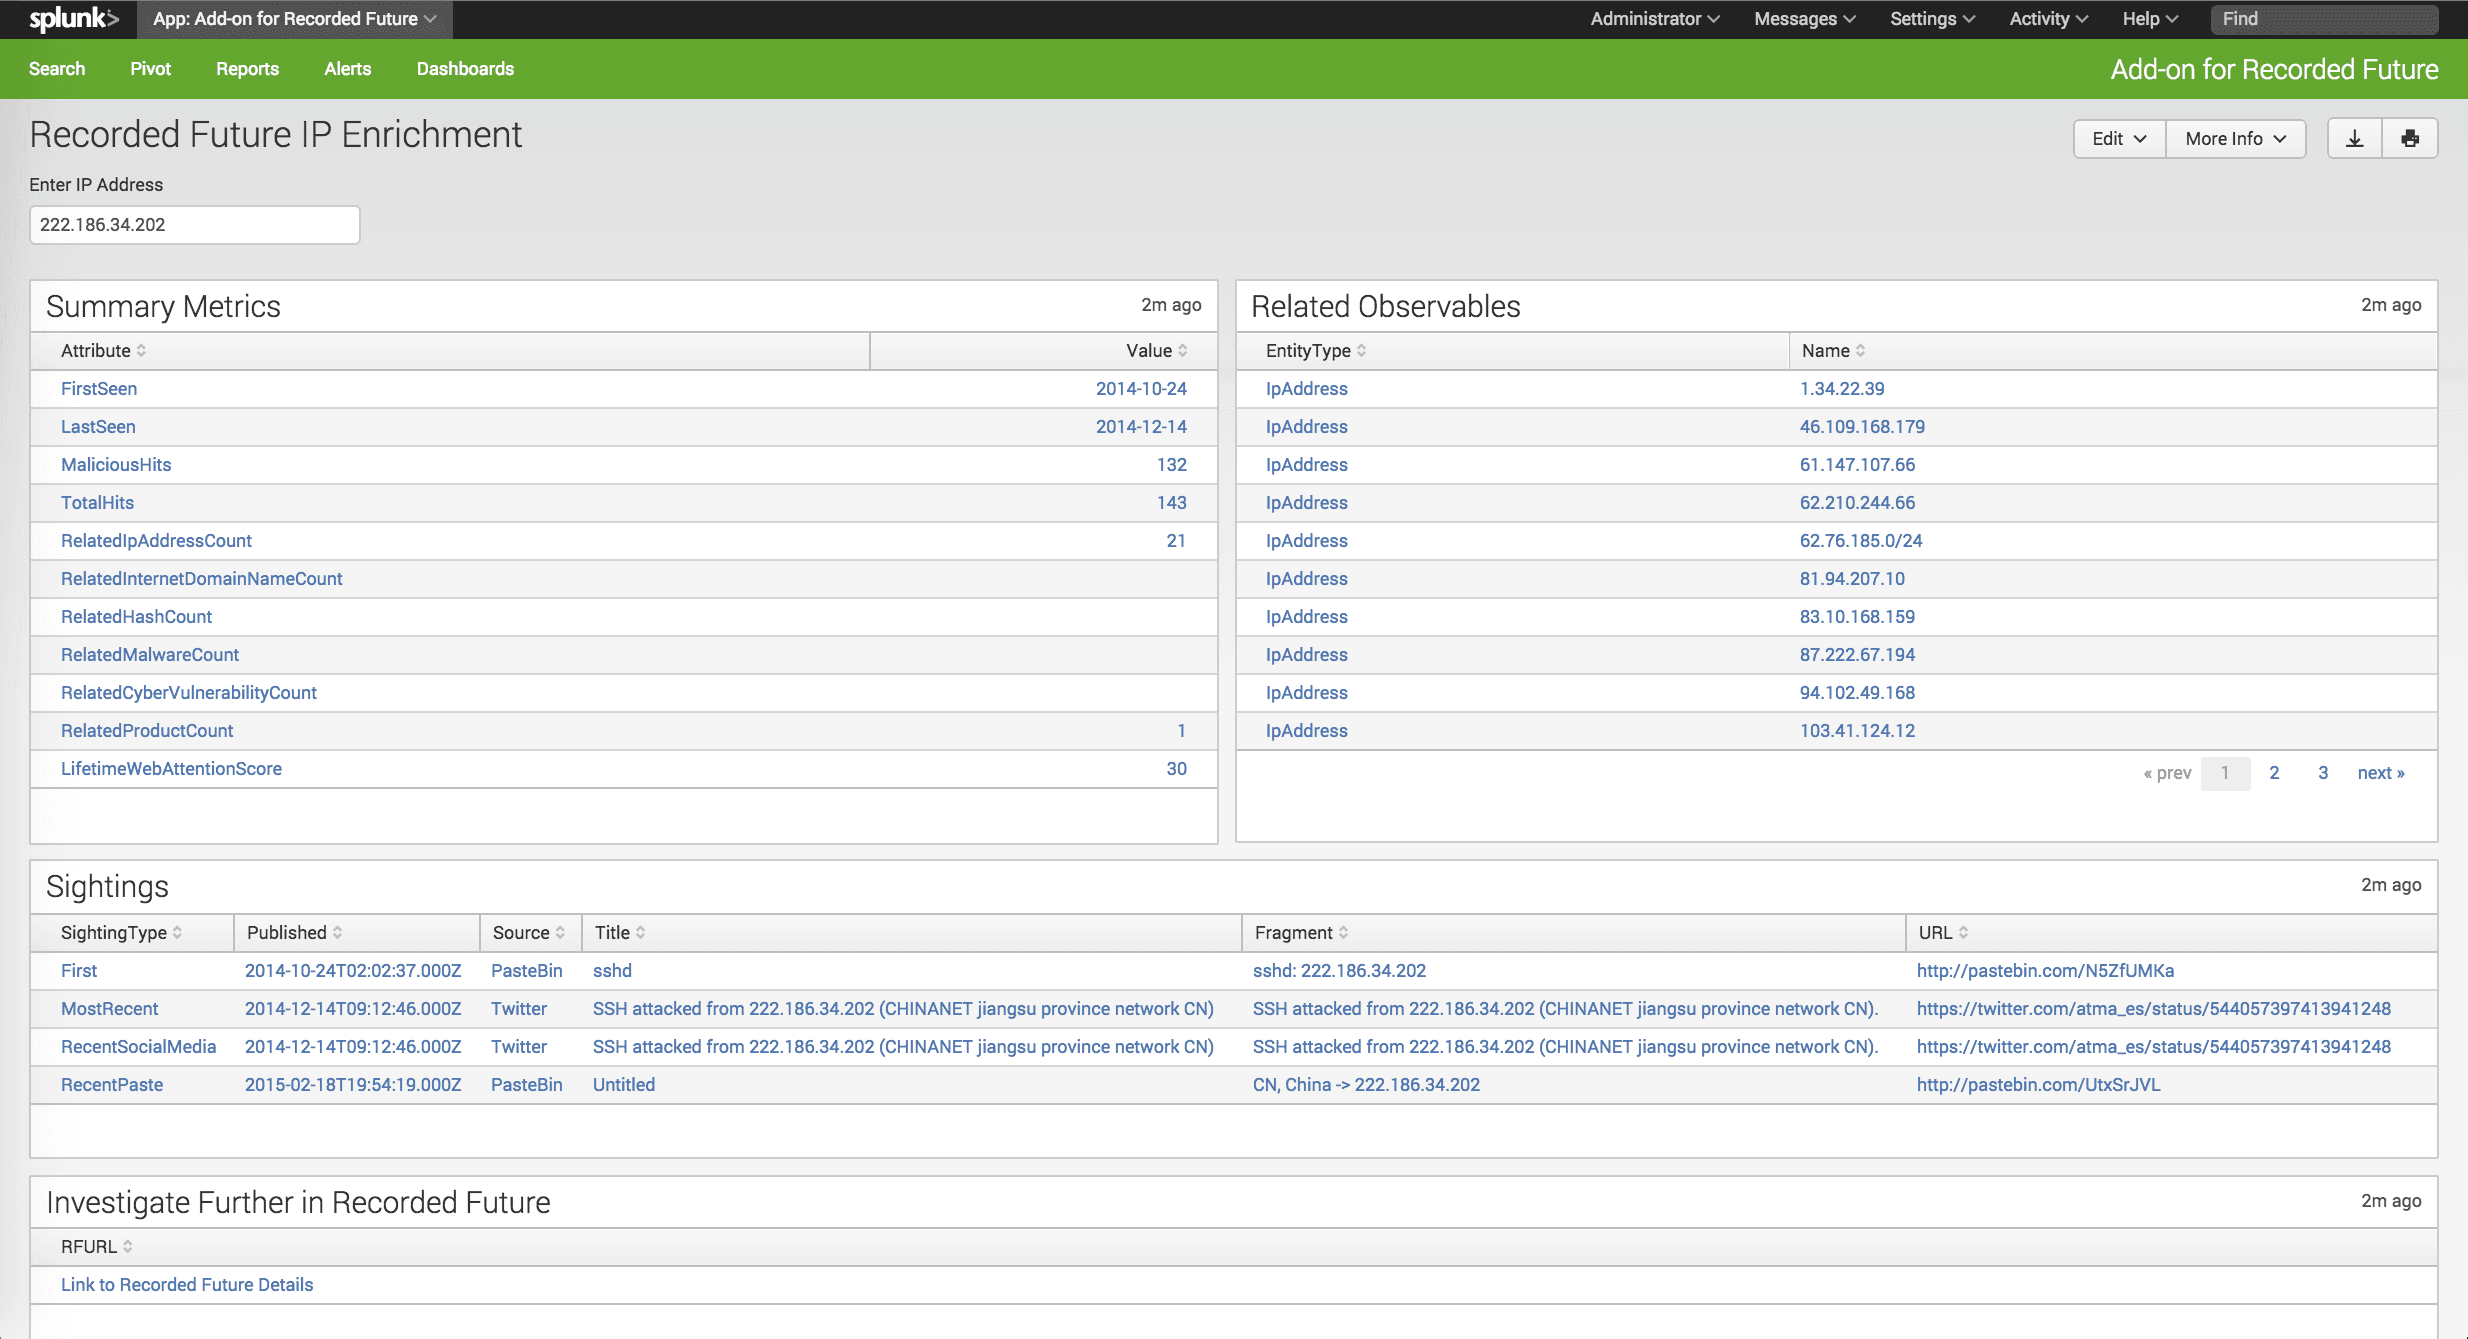This screenshot has height=1339, width=2468.
Task: Open the More Info dropdown
Action: pyautogui.click(x=2236, y=139)
